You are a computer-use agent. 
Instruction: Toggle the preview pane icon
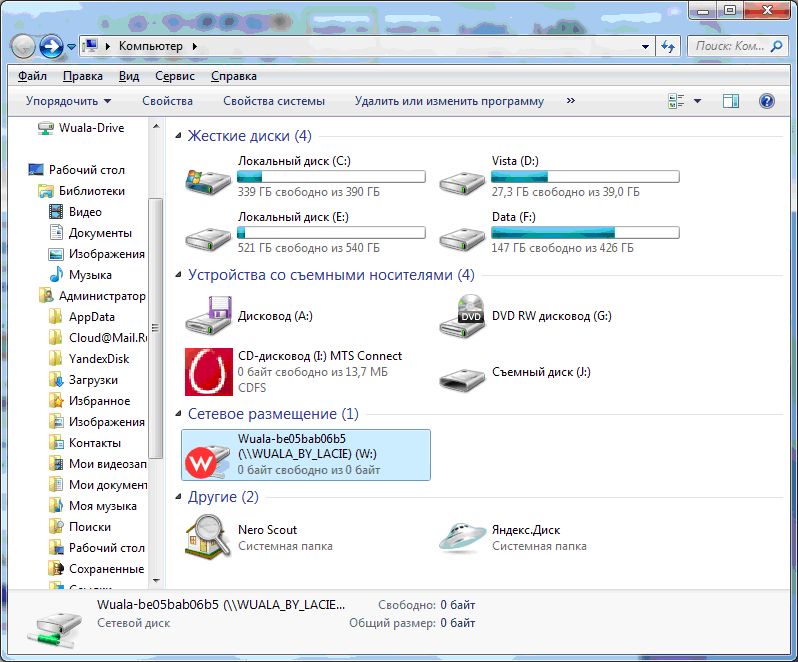point(731,101)
